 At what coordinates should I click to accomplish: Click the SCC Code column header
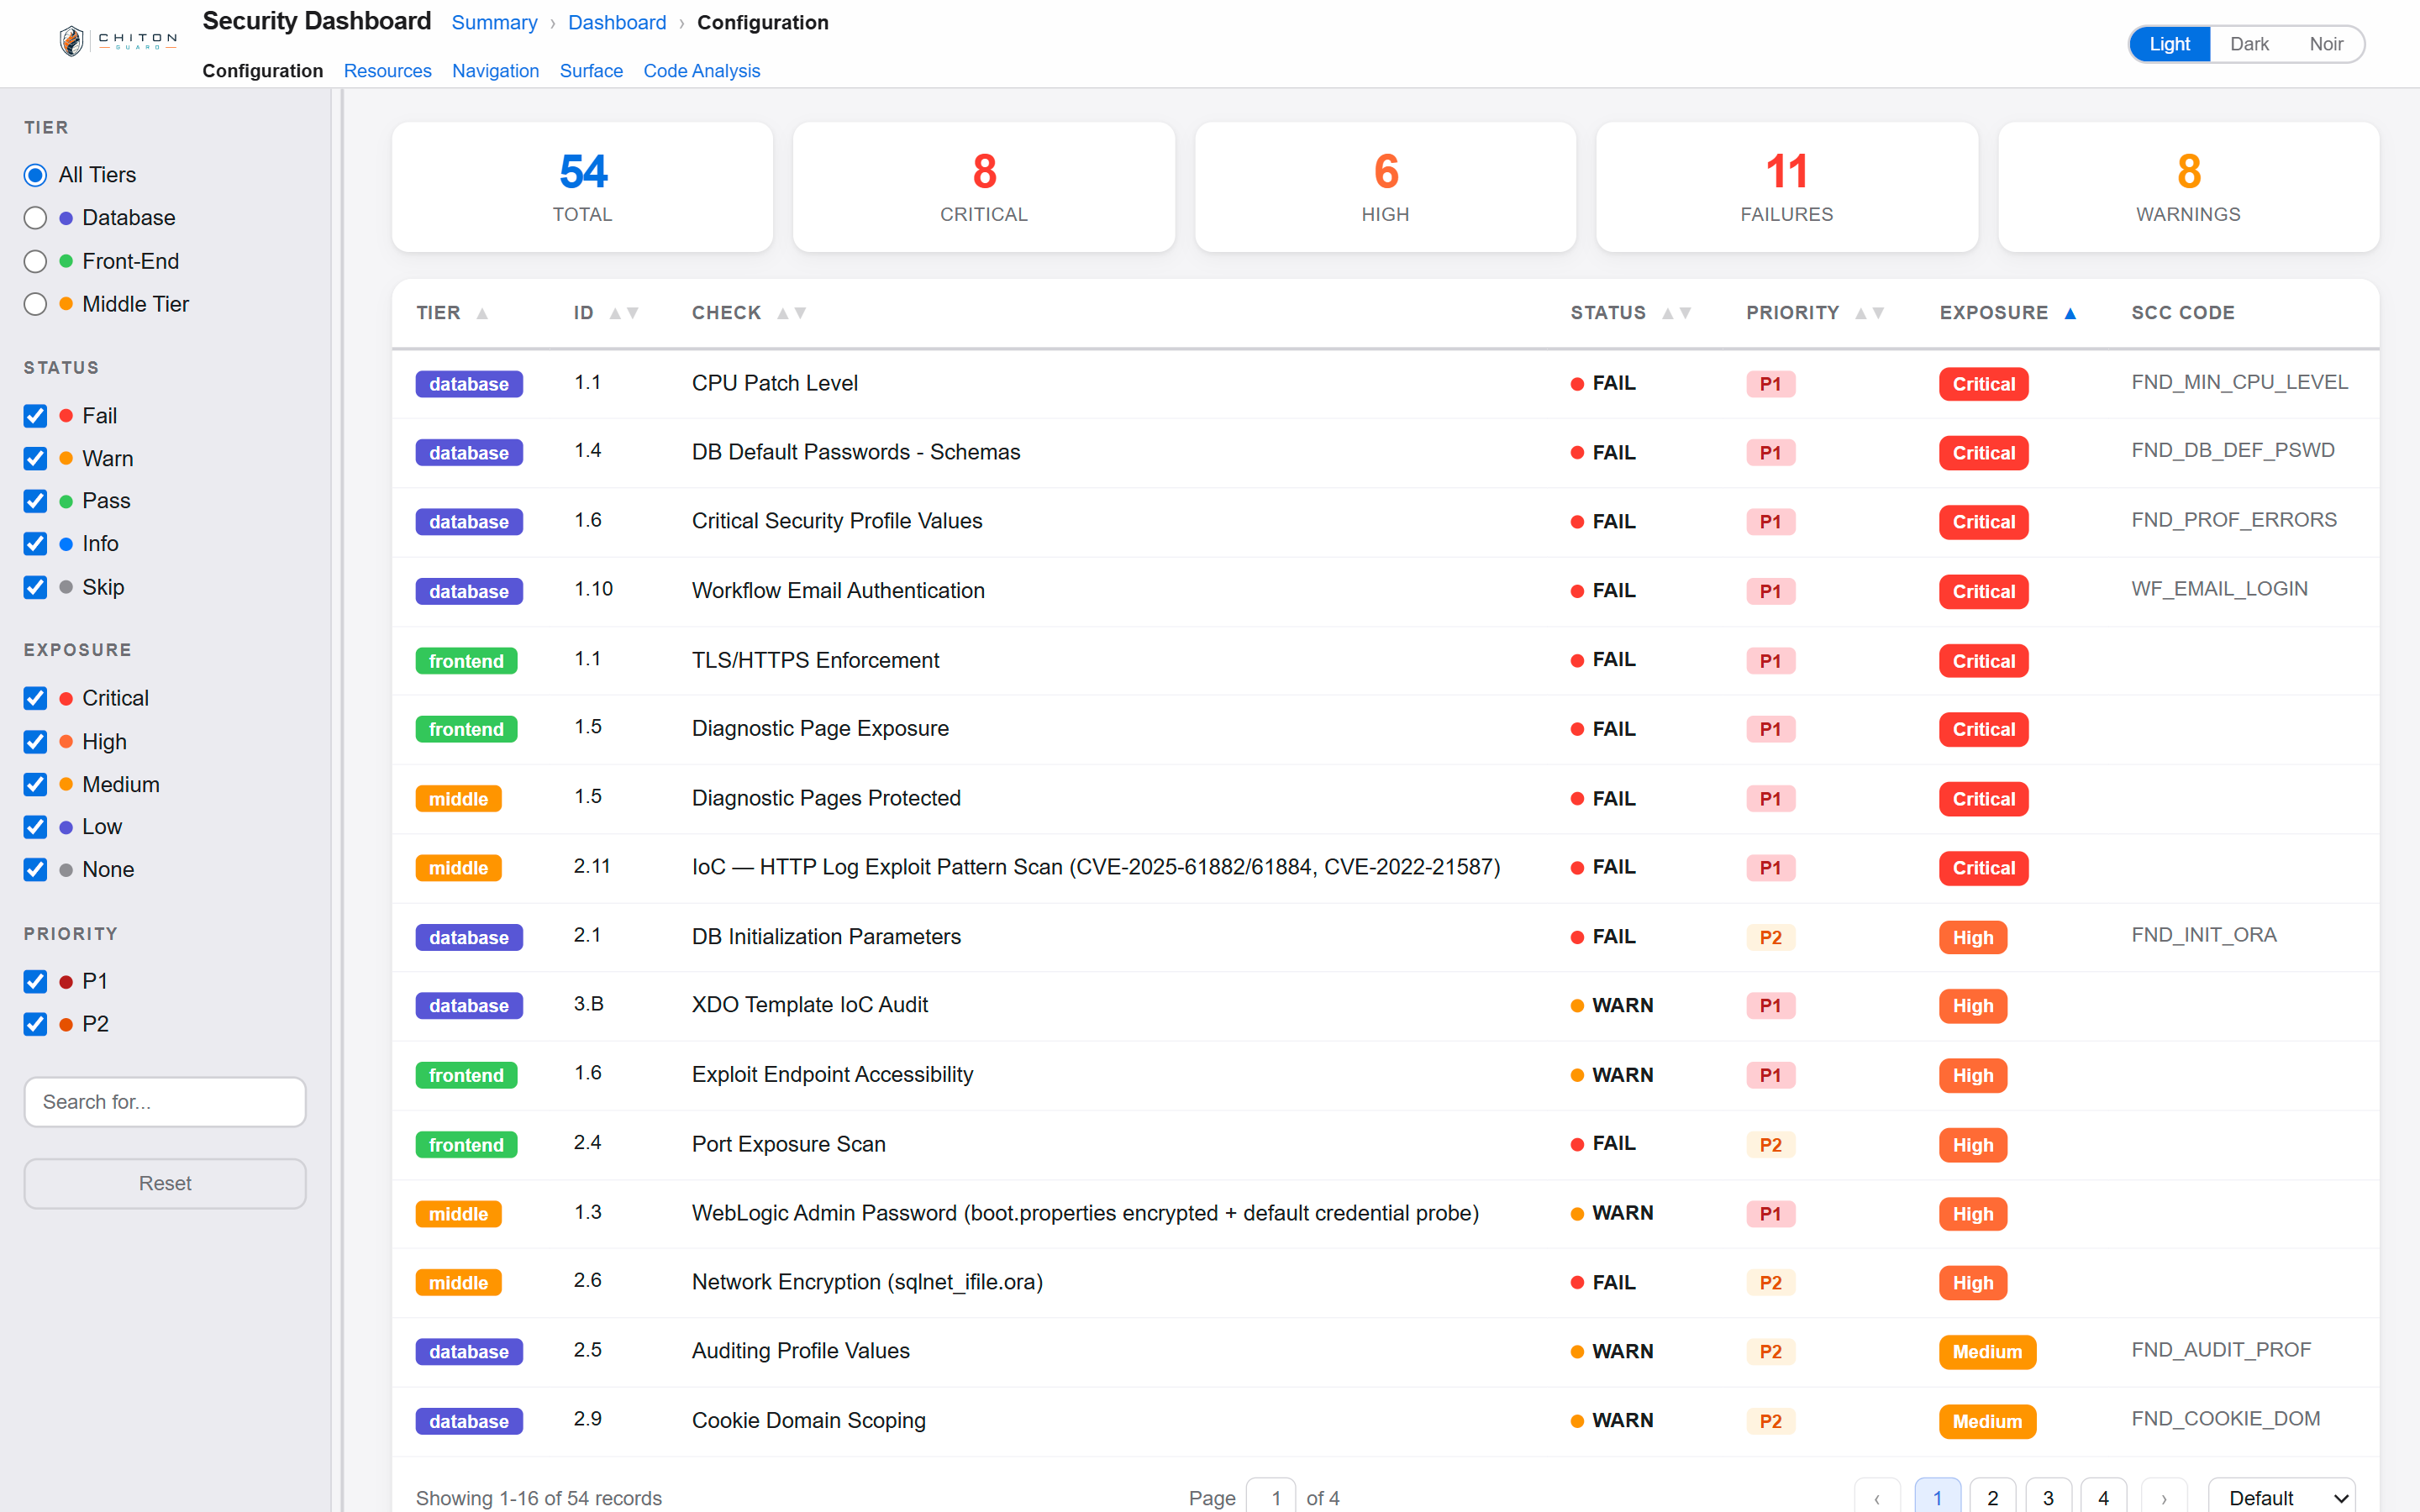point(2182,313)
